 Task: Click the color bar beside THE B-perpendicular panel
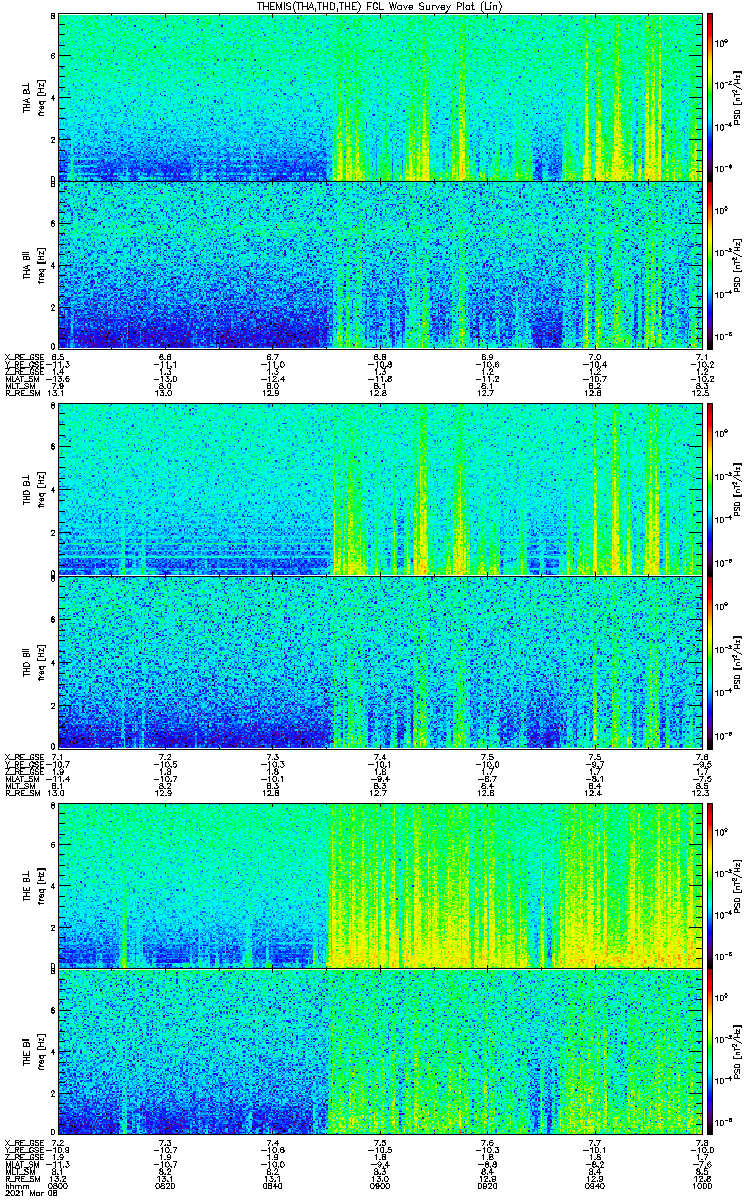[x=710, y=885]
